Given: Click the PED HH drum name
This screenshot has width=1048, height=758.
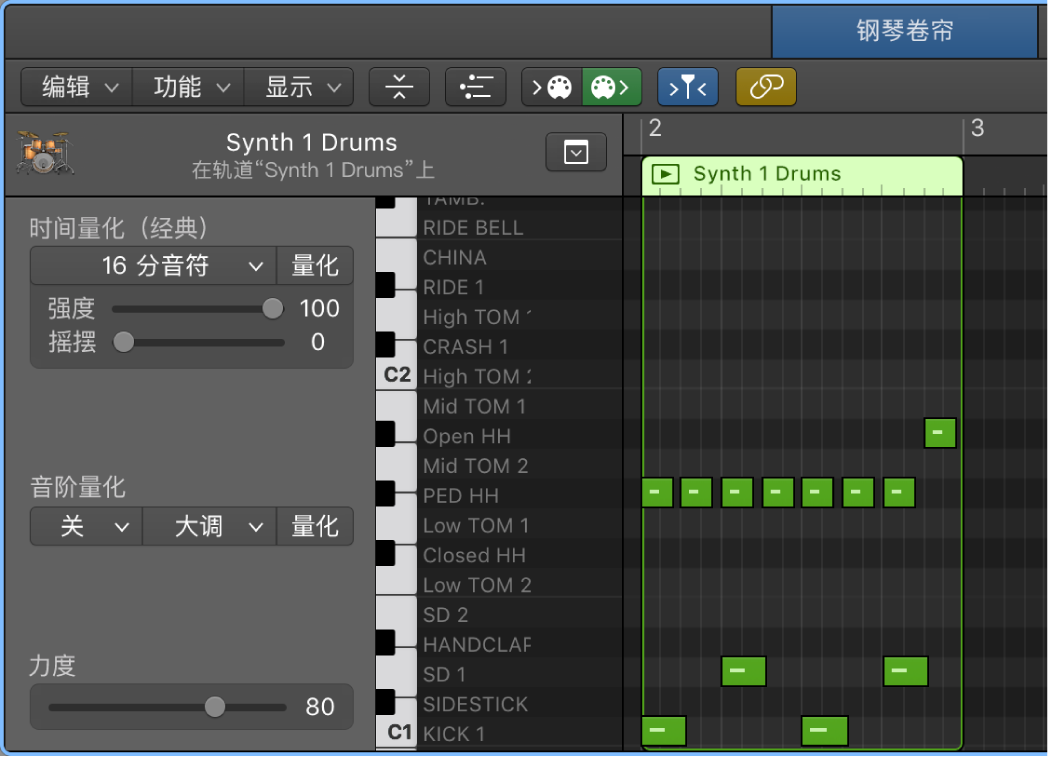Looking at the screenshot, I should click(461, 496).
